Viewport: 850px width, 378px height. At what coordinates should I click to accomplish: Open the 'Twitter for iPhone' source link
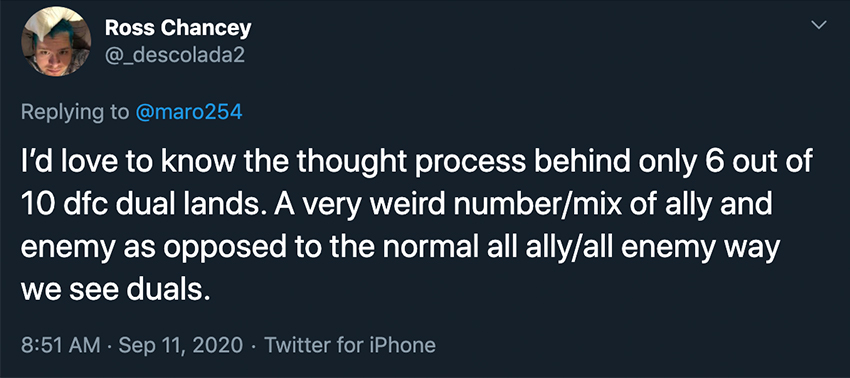point(350,345)
